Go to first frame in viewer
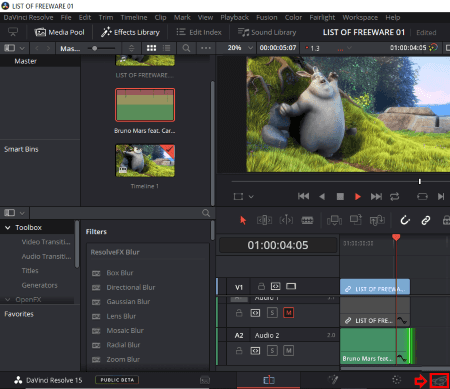 pos(303,196)
